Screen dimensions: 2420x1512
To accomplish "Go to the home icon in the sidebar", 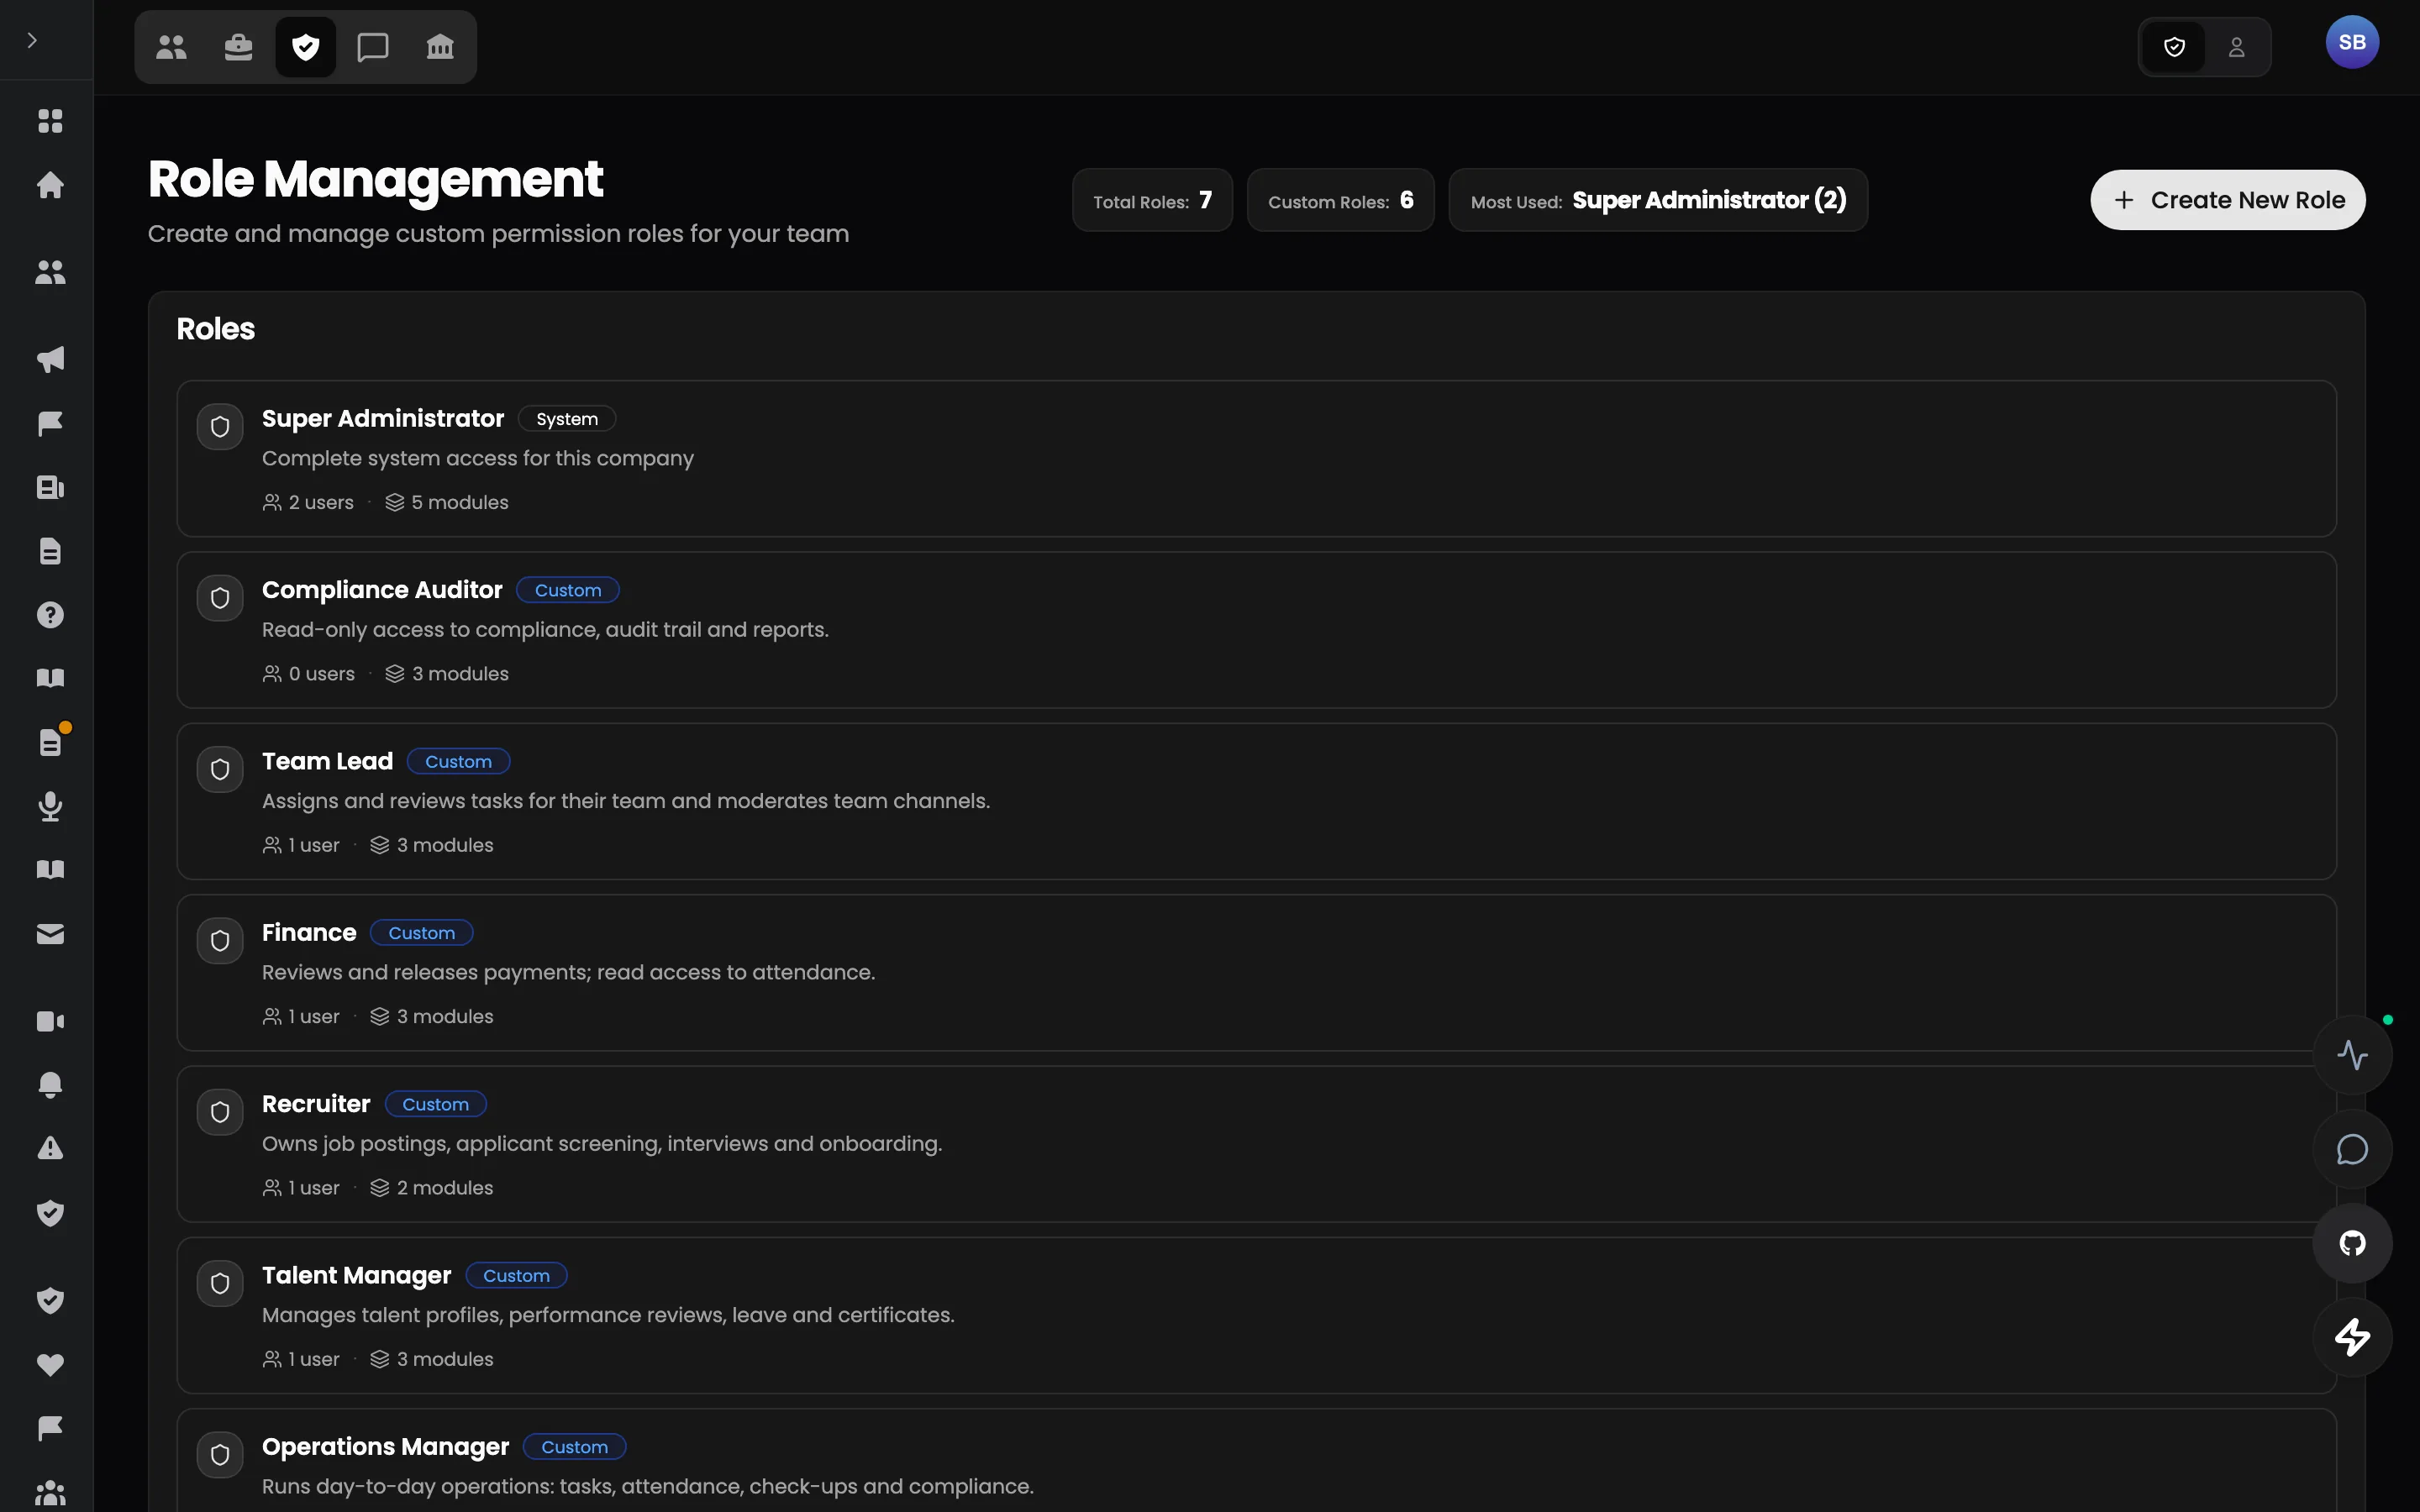I will coord(50,185).
